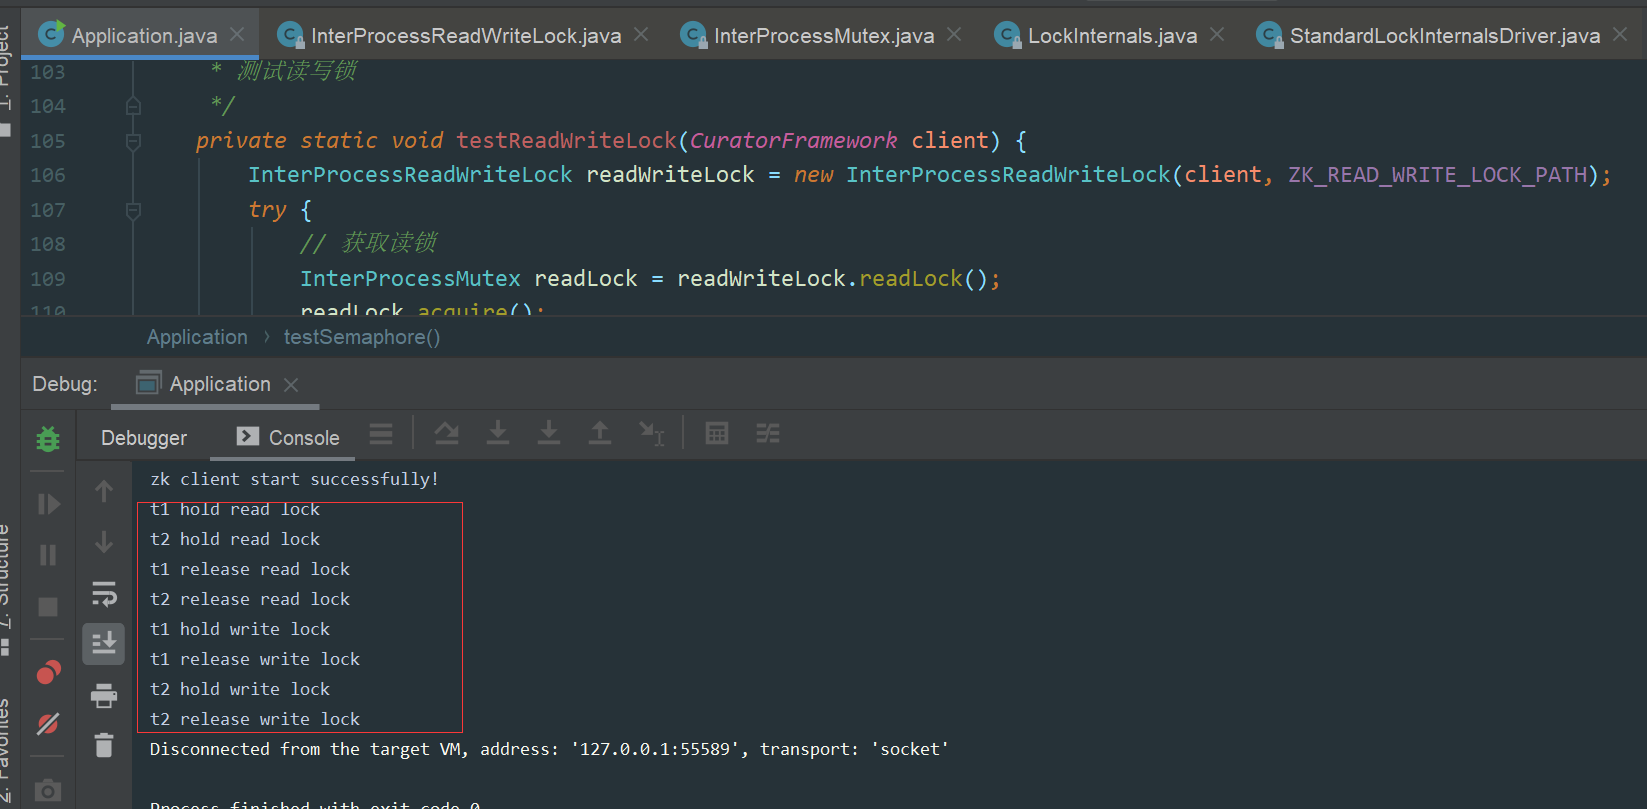Close the InterProcessMutex.java tab
Screen dimensions: 1647x809
tap(954, 35)
